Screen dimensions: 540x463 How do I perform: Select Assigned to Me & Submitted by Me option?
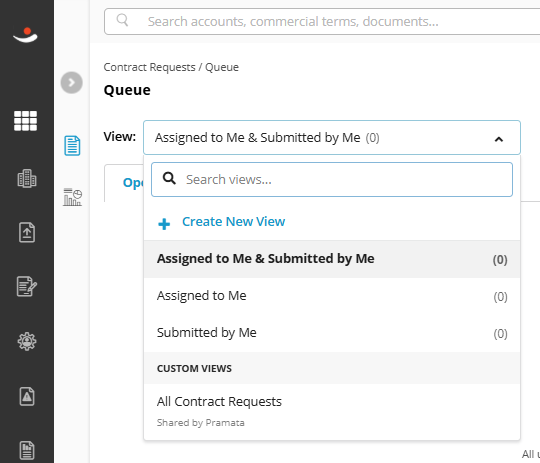332,259
